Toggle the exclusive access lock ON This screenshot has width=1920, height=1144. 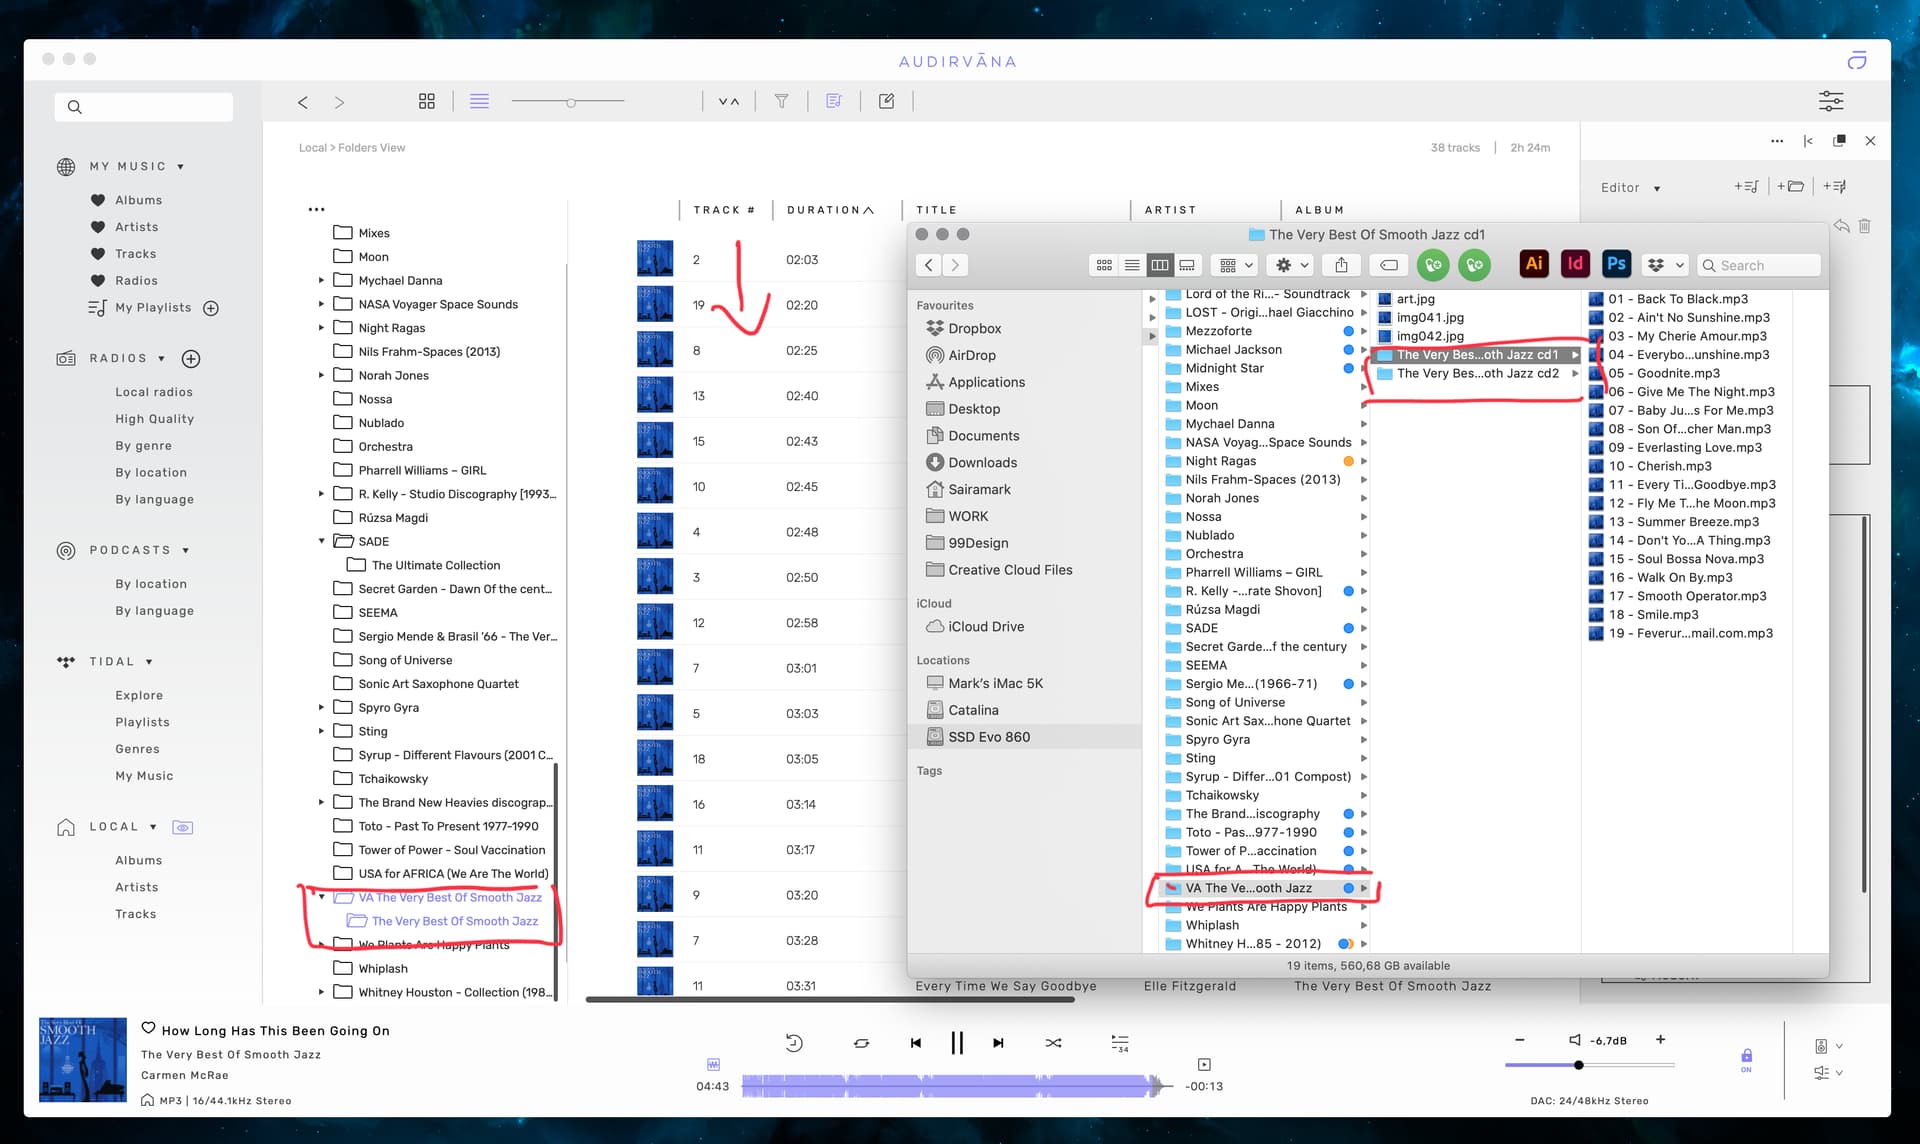(1746, 1057)
